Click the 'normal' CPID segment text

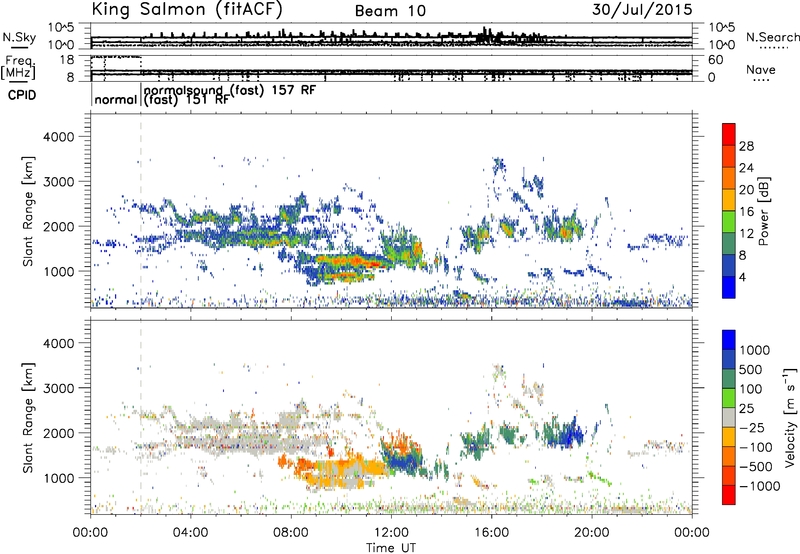(116, 99)
